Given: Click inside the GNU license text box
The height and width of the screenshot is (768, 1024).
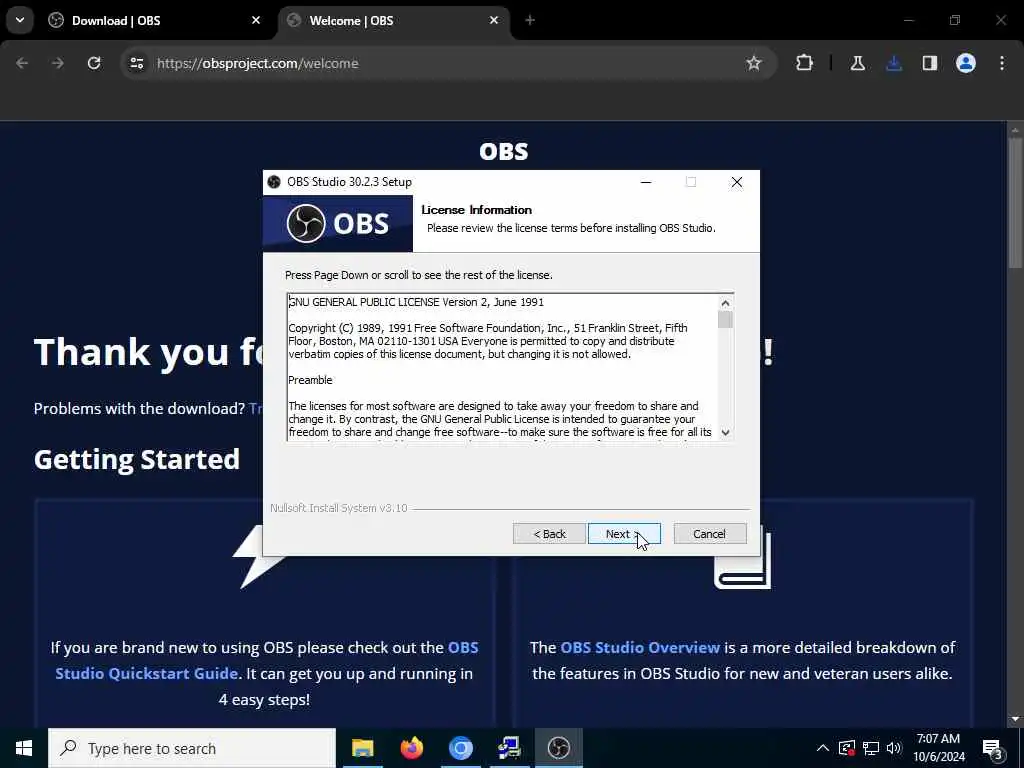Looking at the screenshot, I should pos(502,367).
